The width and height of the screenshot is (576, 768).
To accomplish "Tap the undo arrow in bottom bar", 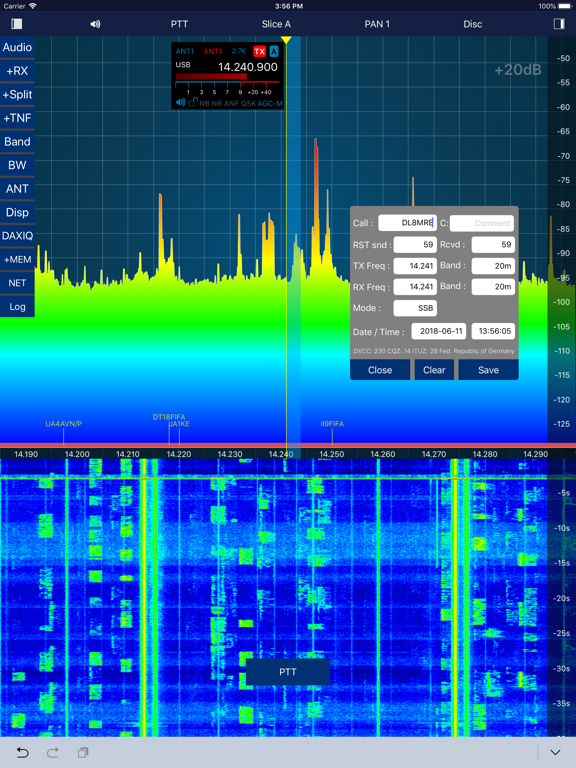I will [x=23, y=752].
